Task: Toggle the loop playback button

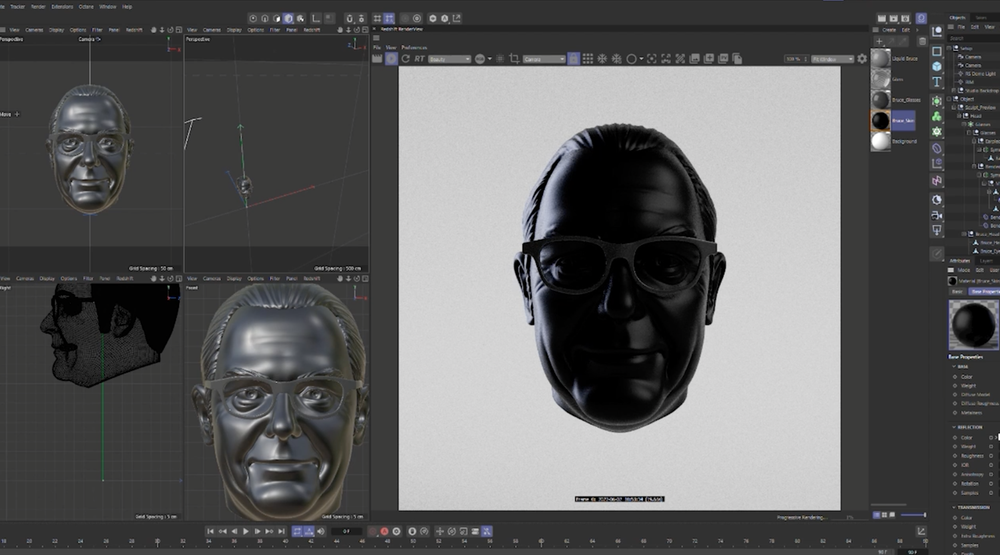Action: tap(298, 531)
